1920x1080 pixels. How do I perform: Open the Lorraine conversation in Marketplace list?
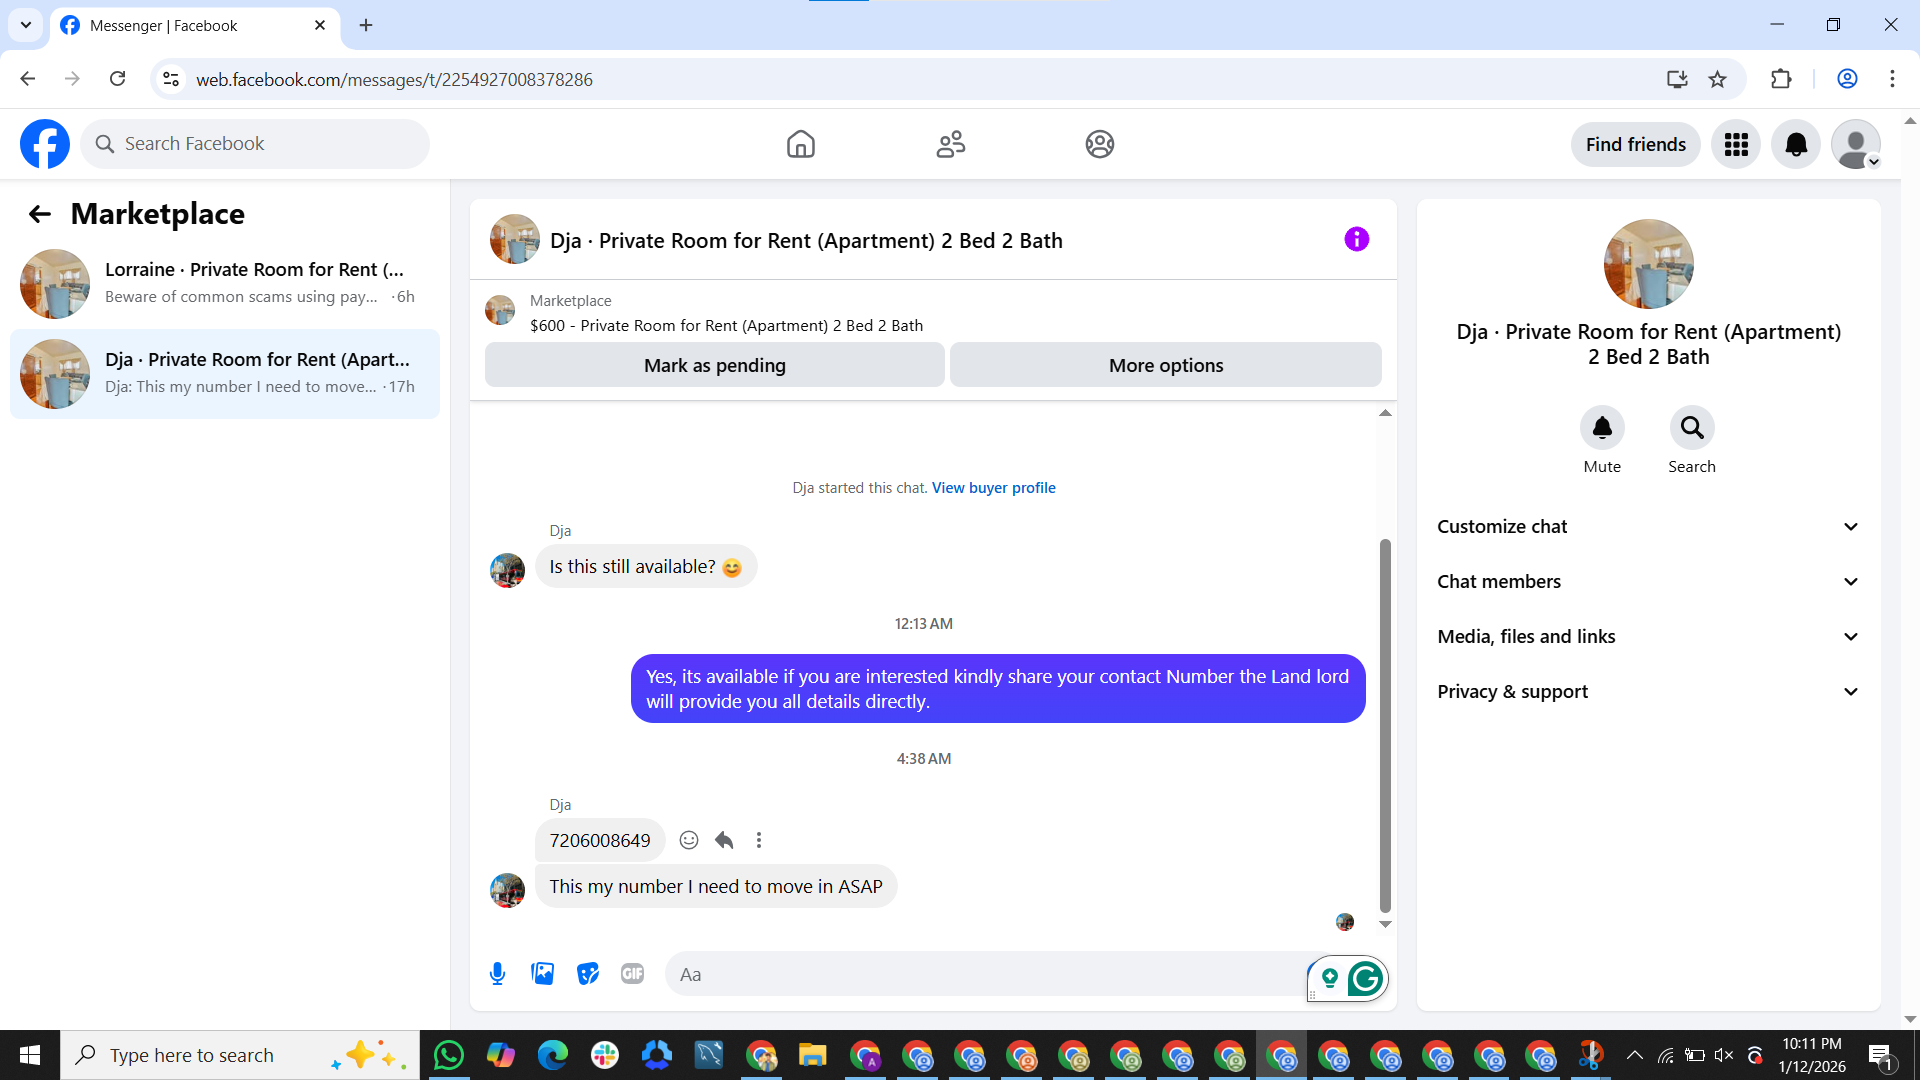(x=225, y=283)
